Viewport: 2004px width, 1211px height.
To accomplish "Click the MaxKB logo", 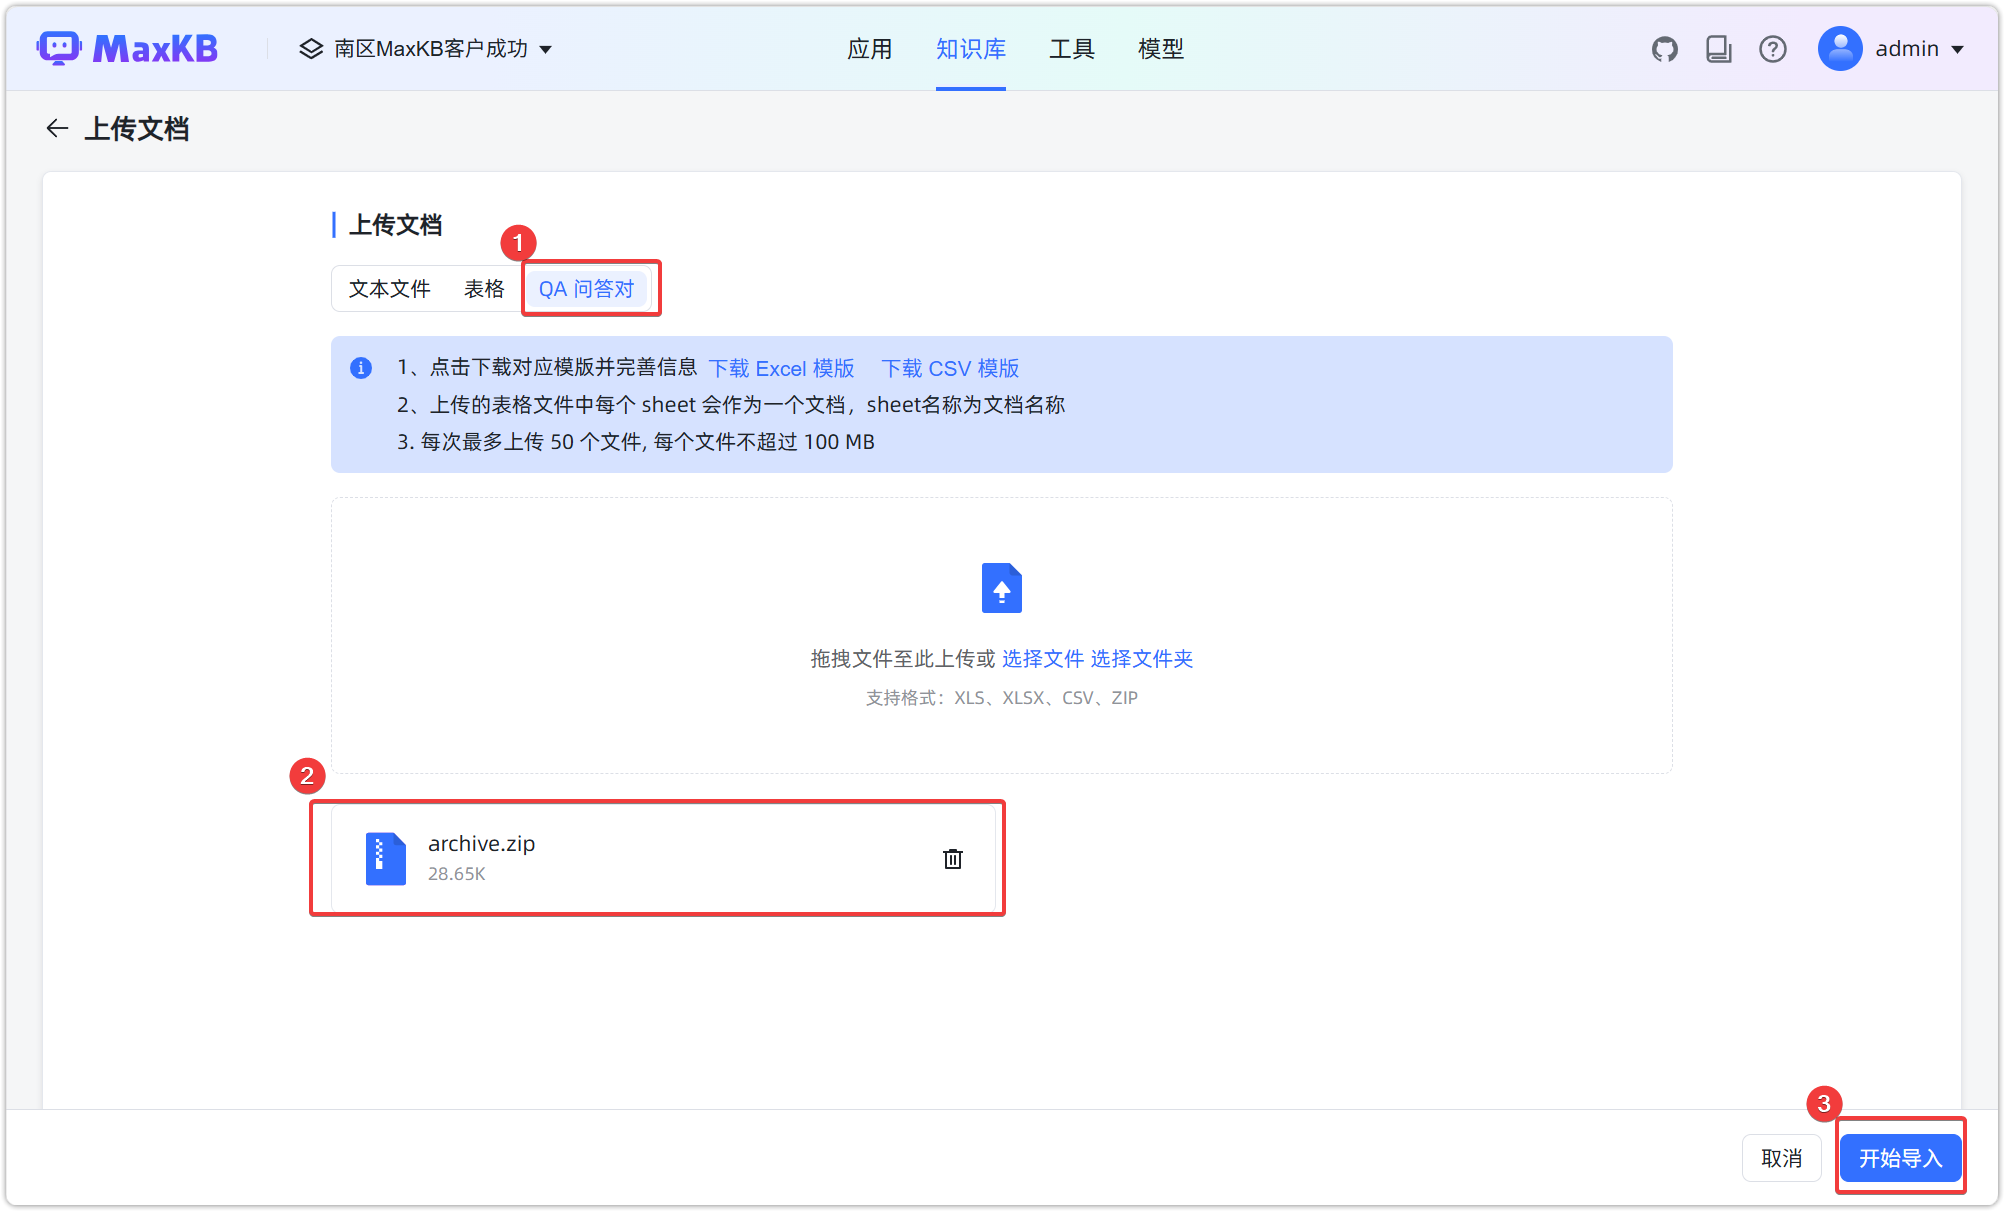I will pyautogui.click(x=127, y=48).
